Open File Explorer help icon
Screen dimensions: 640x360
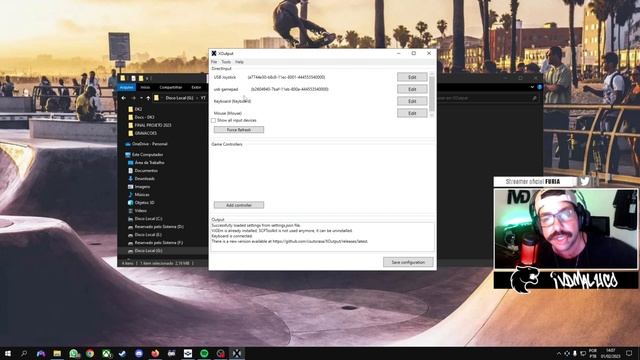[x=540, y=87]
